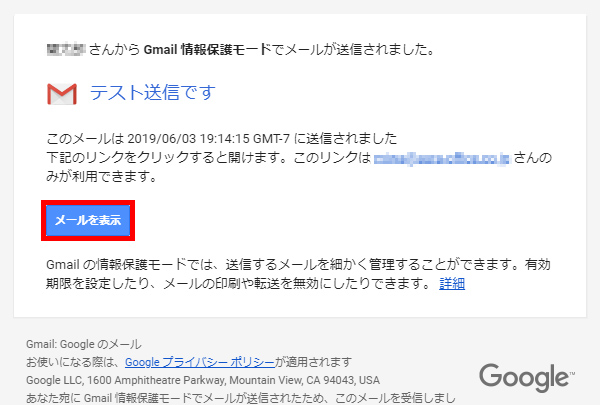Click the Gmail: Google のメール footer line
Viewport: 600px width, 405px height.
[84, 344]
